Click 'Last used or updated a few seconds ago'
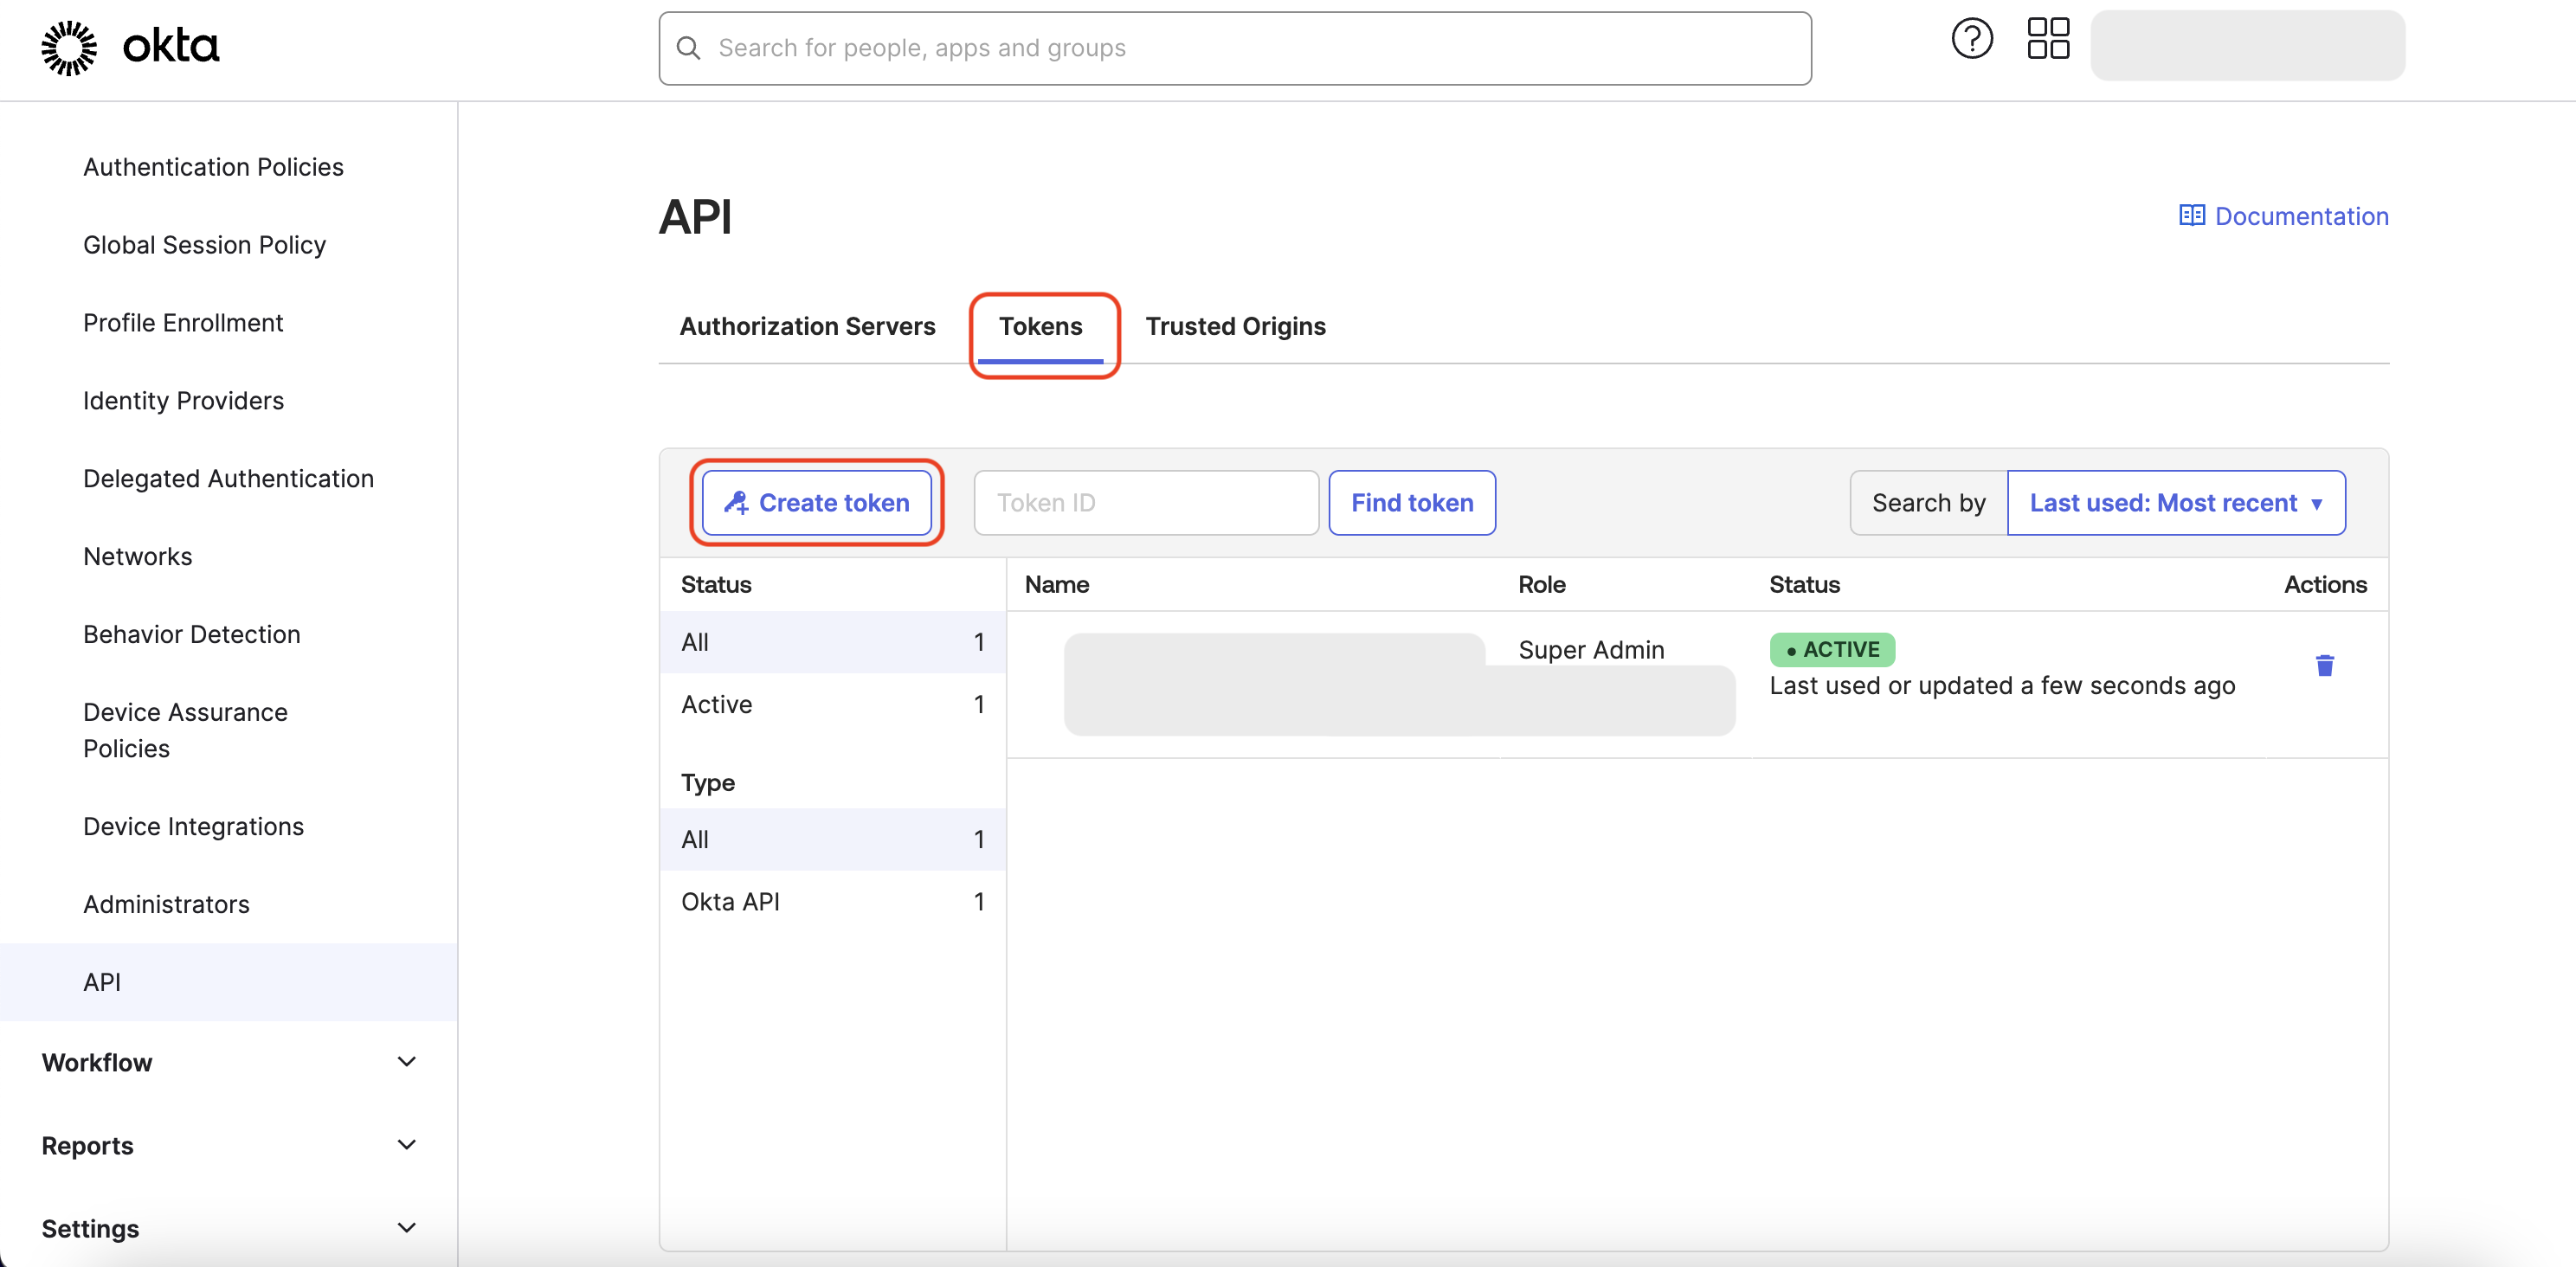The width and height of the screenshot is (2576, 1267). 2002,686
